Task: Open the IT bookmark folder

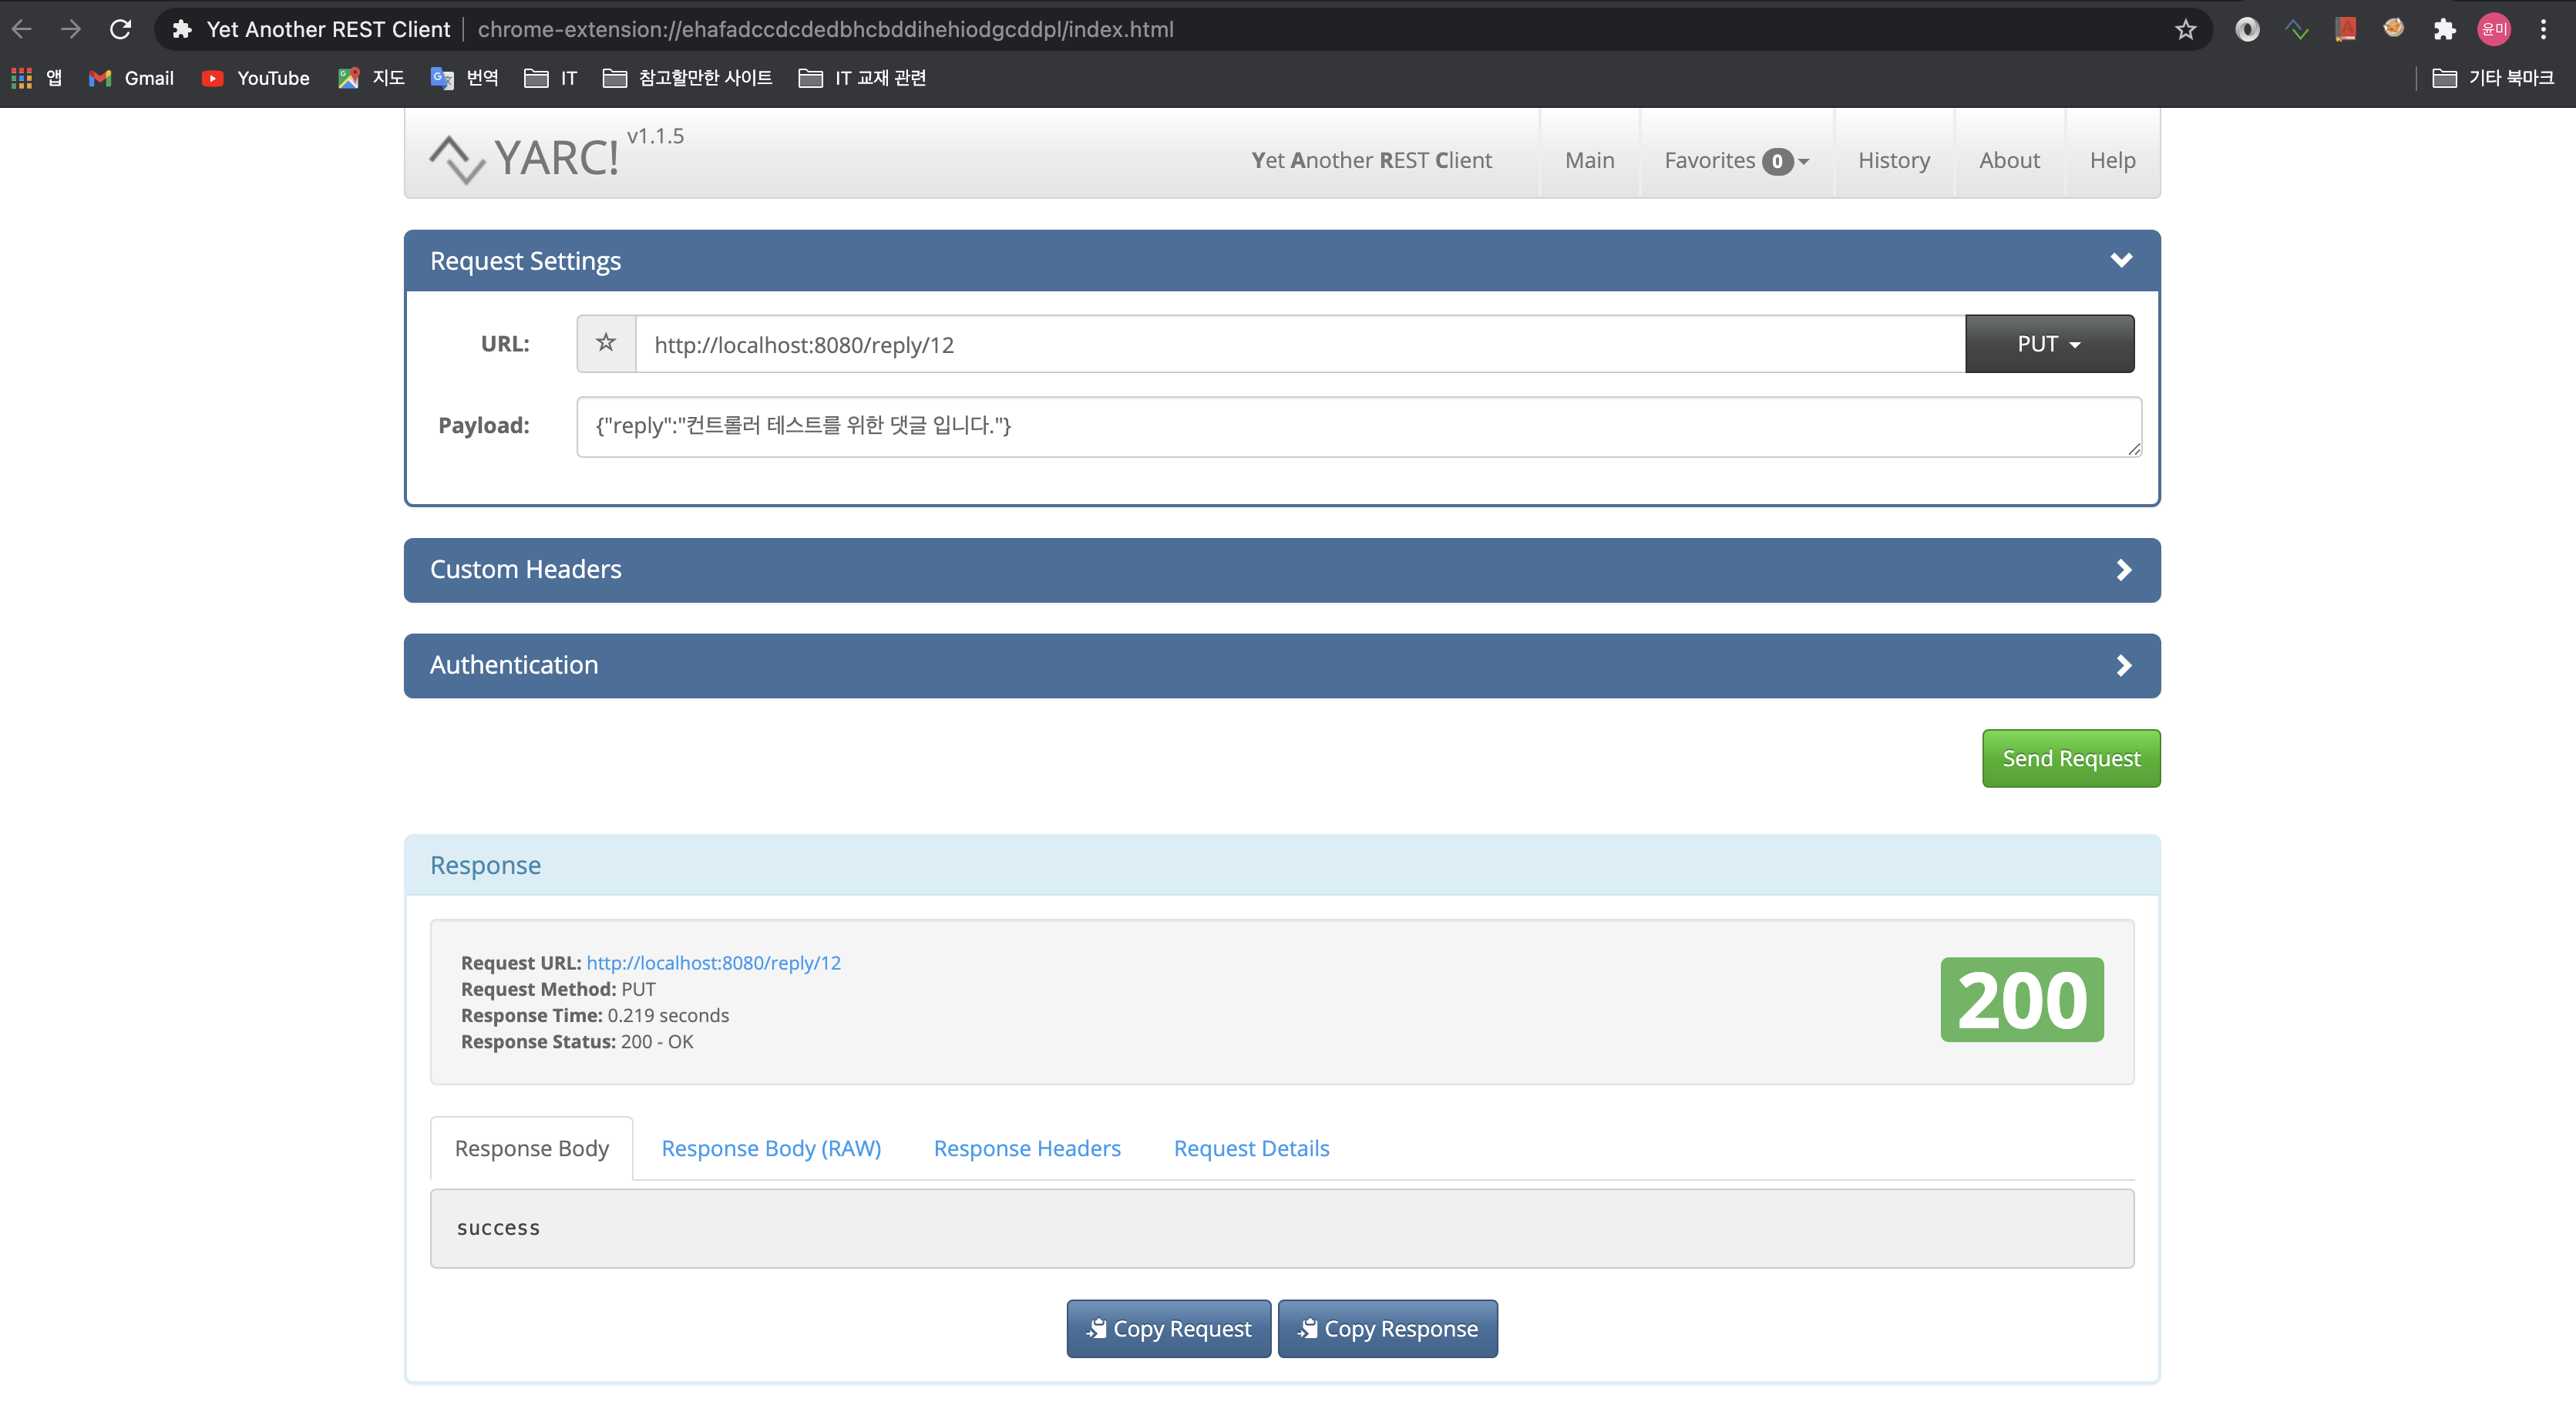Action: 551,77
